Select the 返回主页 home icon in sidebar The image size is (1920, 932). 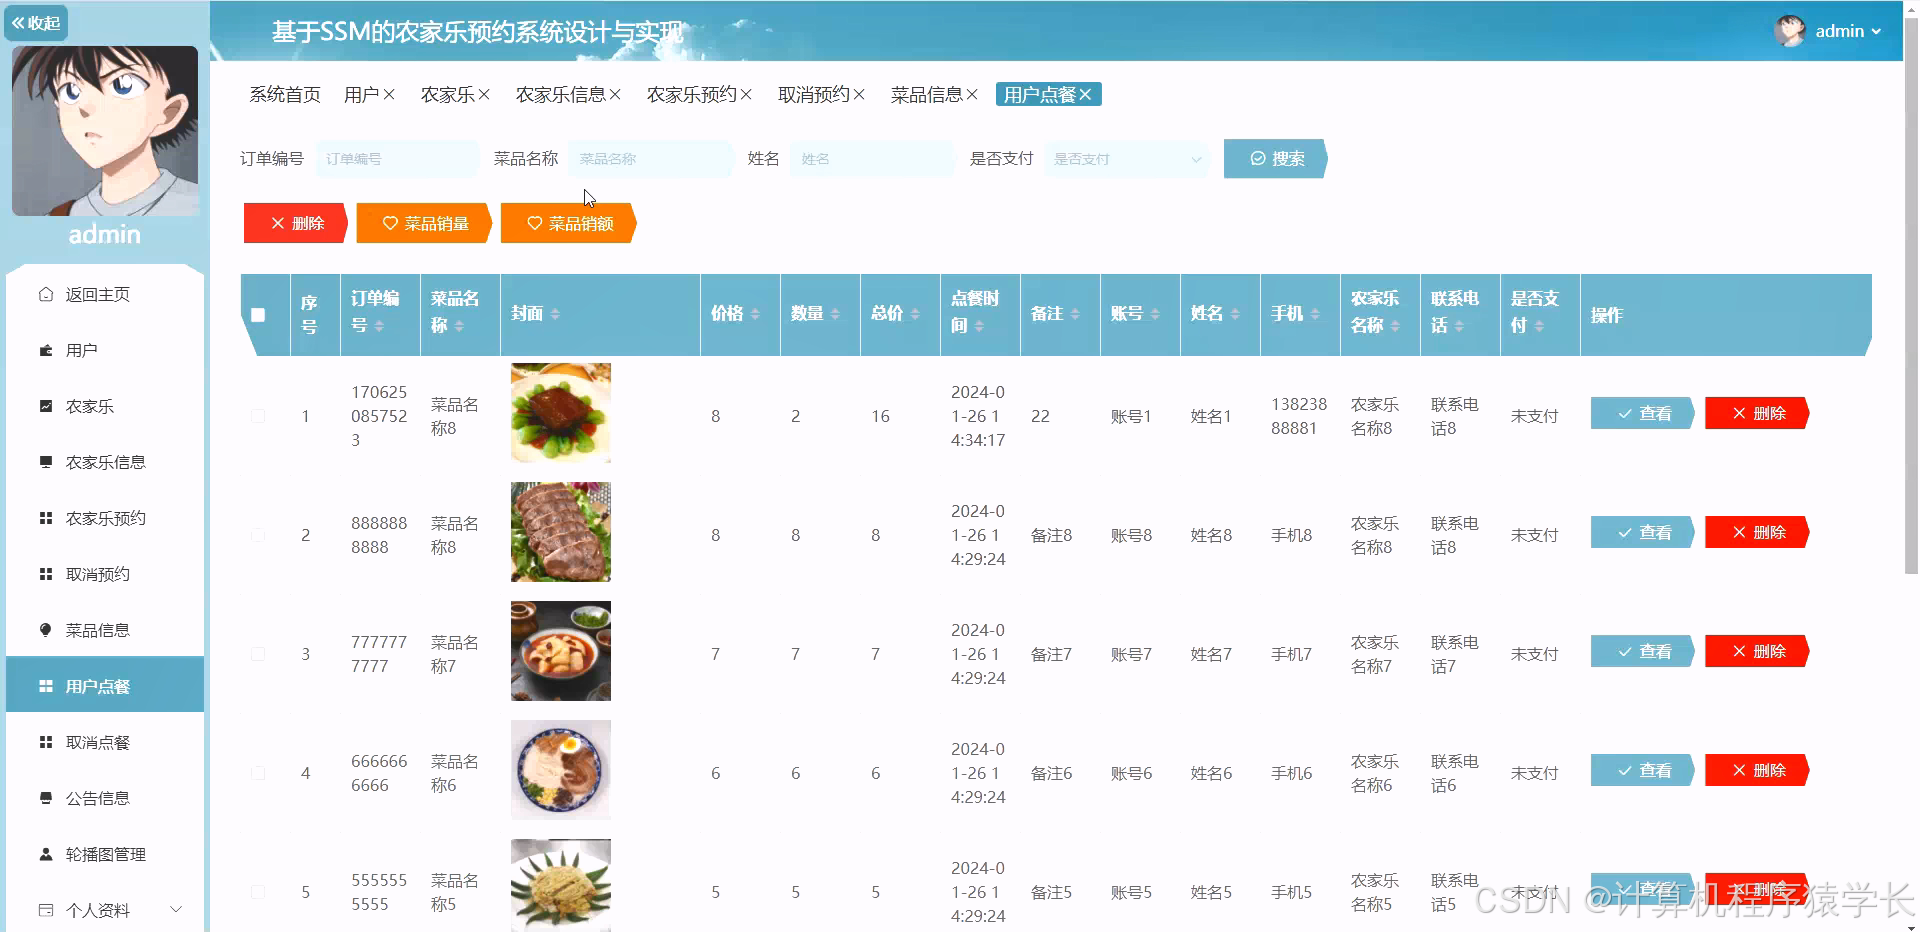[45, 294]
